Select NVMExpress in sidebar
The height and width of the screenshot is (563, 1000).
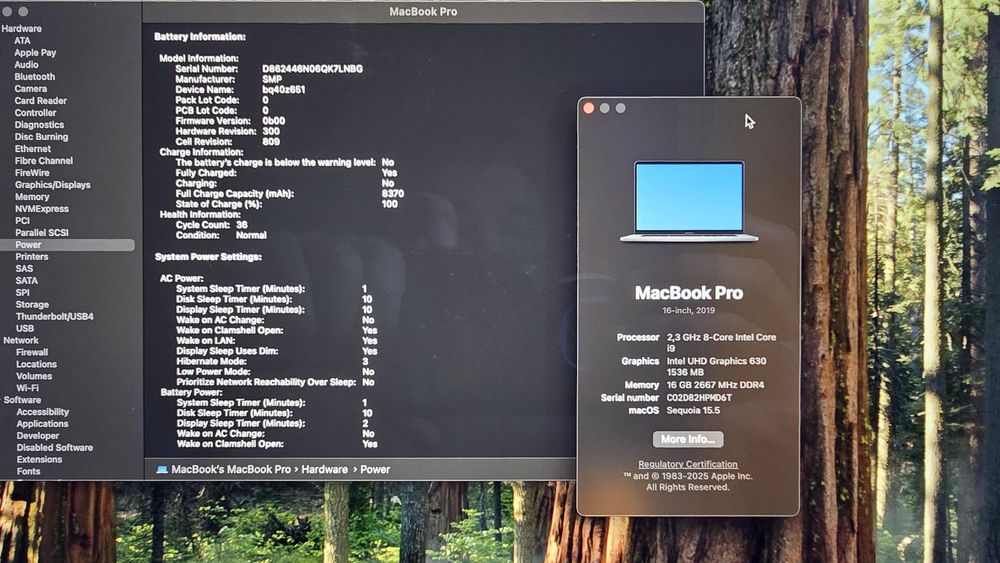[x=42, y=208]
